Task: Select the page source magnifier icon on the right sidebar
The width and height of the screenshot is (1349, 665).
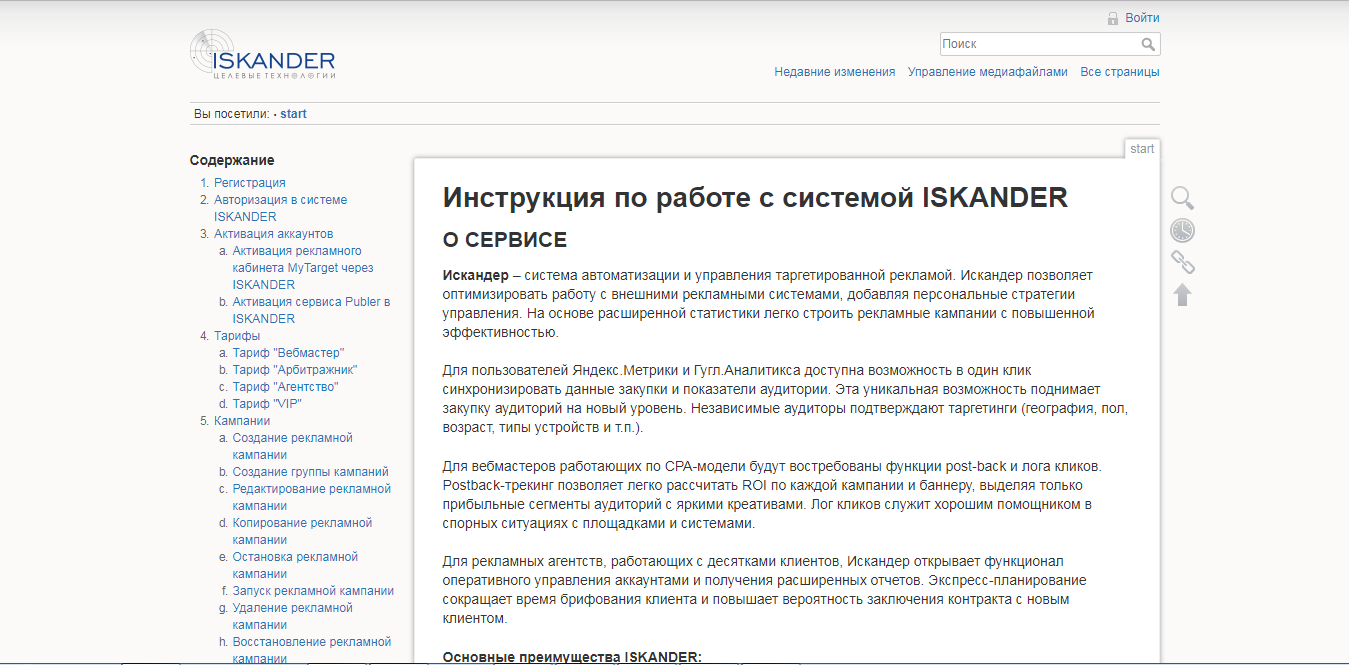Action: tap(1182, 198)
